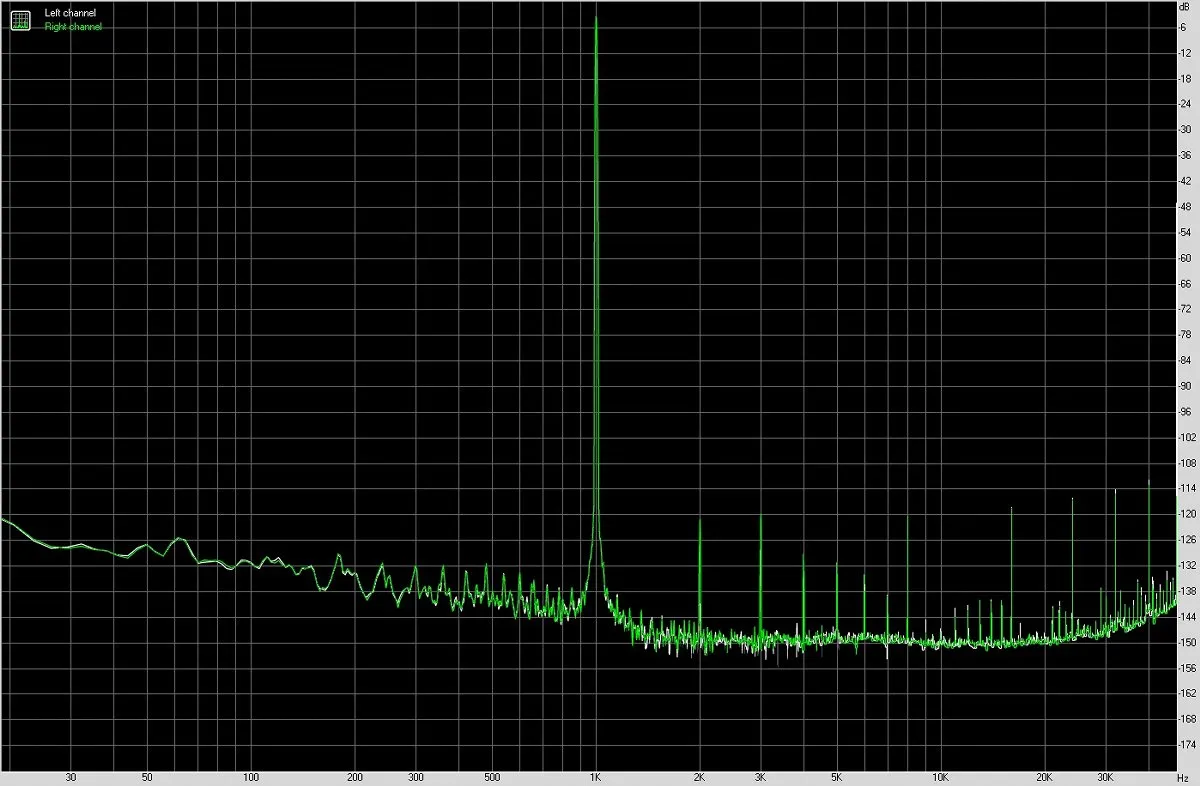Click the "100" frequency axis label
1200x786 pixels.
(251, 777)
